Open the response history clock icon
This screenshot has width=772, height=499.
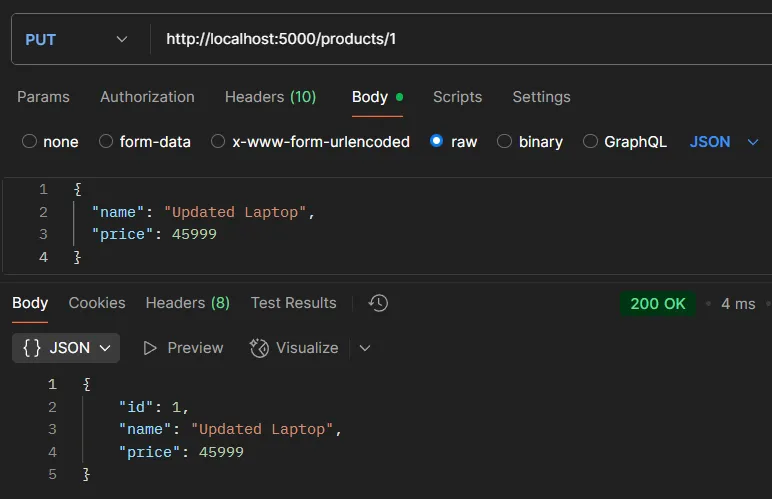point(378,303)
